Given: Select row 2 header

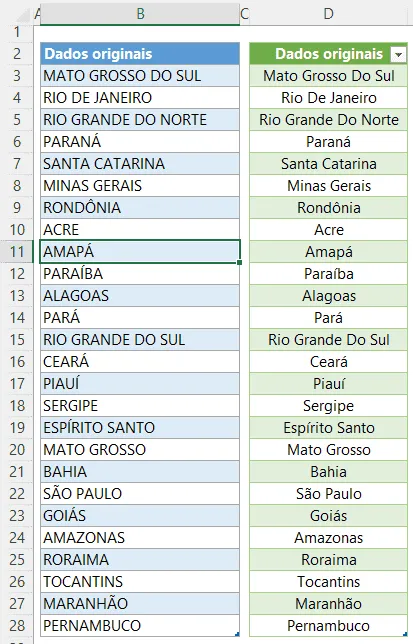Looking at the screenshot, I should point(17,54).
